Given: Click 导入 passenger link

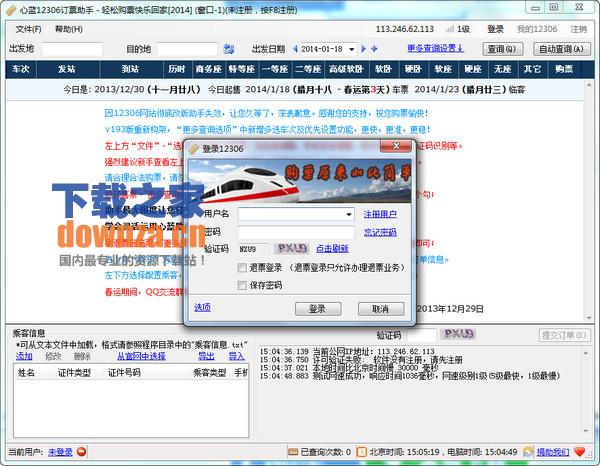Looking at the screenshot, I should click(236, 356).
